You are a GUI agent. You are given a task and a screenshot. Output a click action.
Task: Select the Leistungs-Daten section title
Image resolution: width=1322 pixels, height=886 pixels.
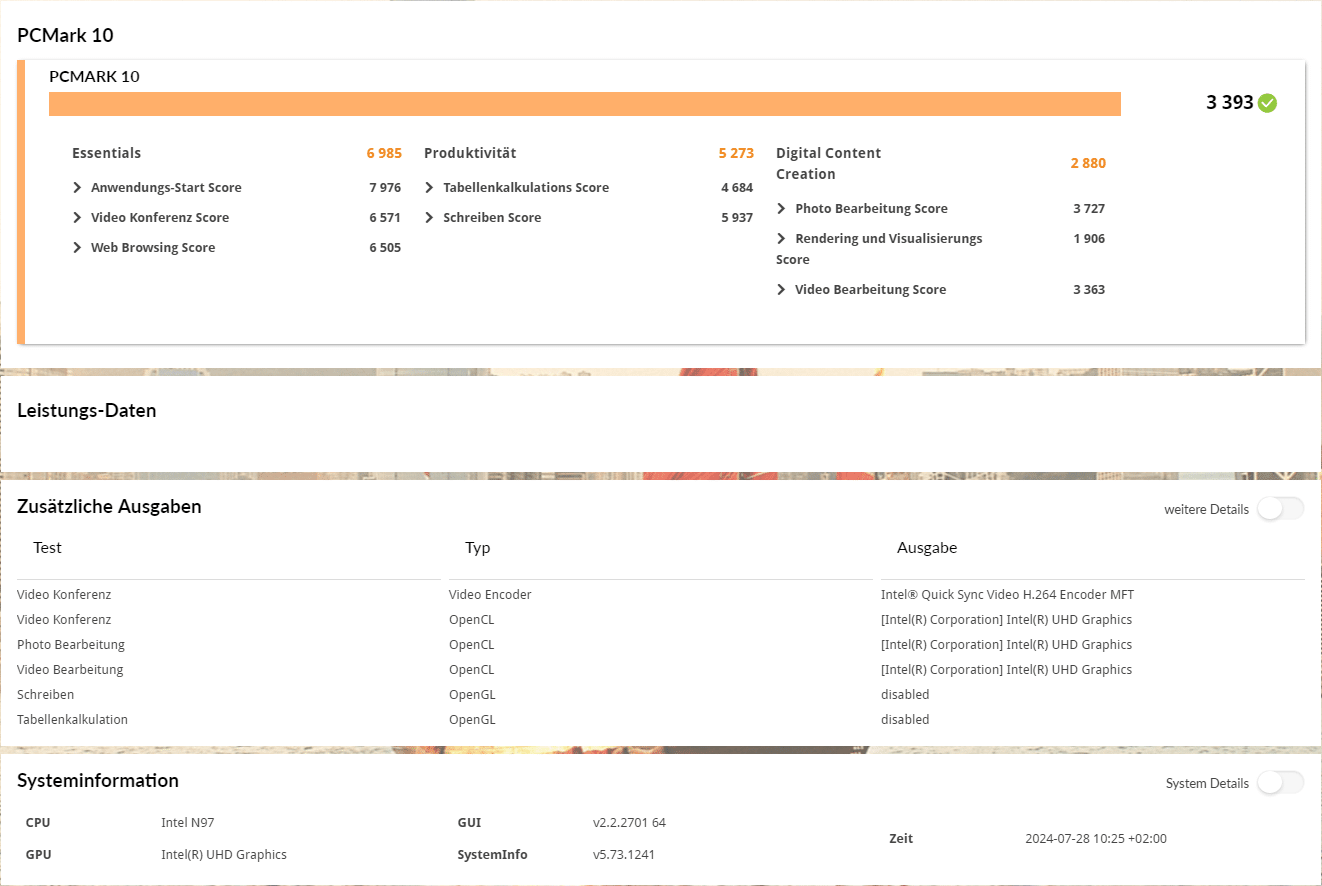[x=87, y=411]
